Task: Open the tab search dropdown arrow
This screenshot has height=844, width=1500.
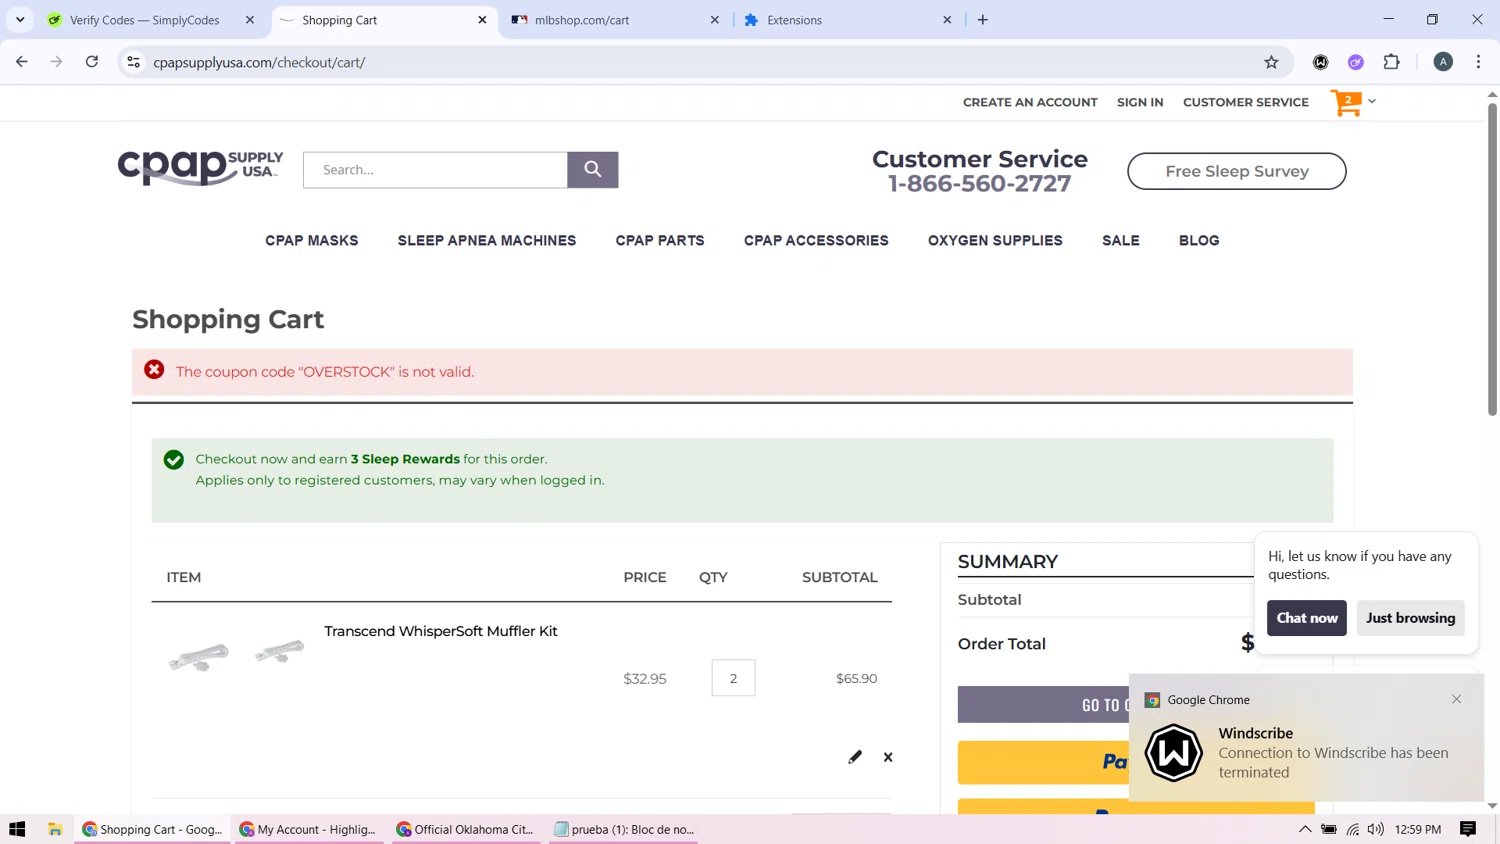Action: pyautogui.click(x=20, y=20)
